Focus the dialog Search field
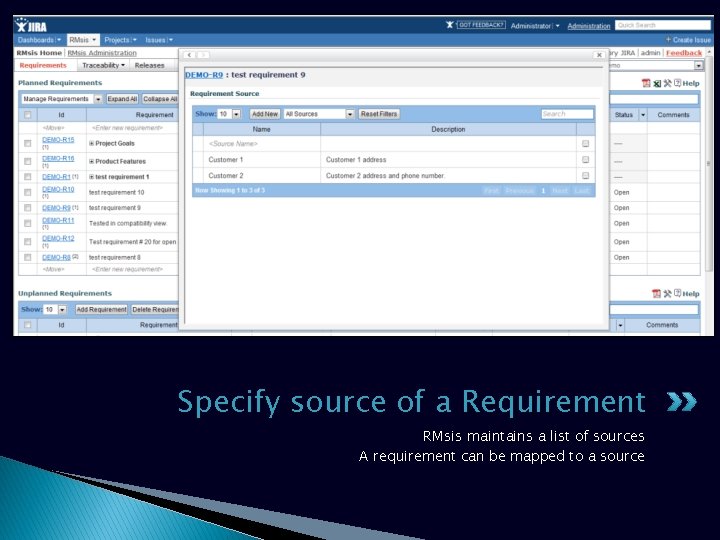 (567, 114)
